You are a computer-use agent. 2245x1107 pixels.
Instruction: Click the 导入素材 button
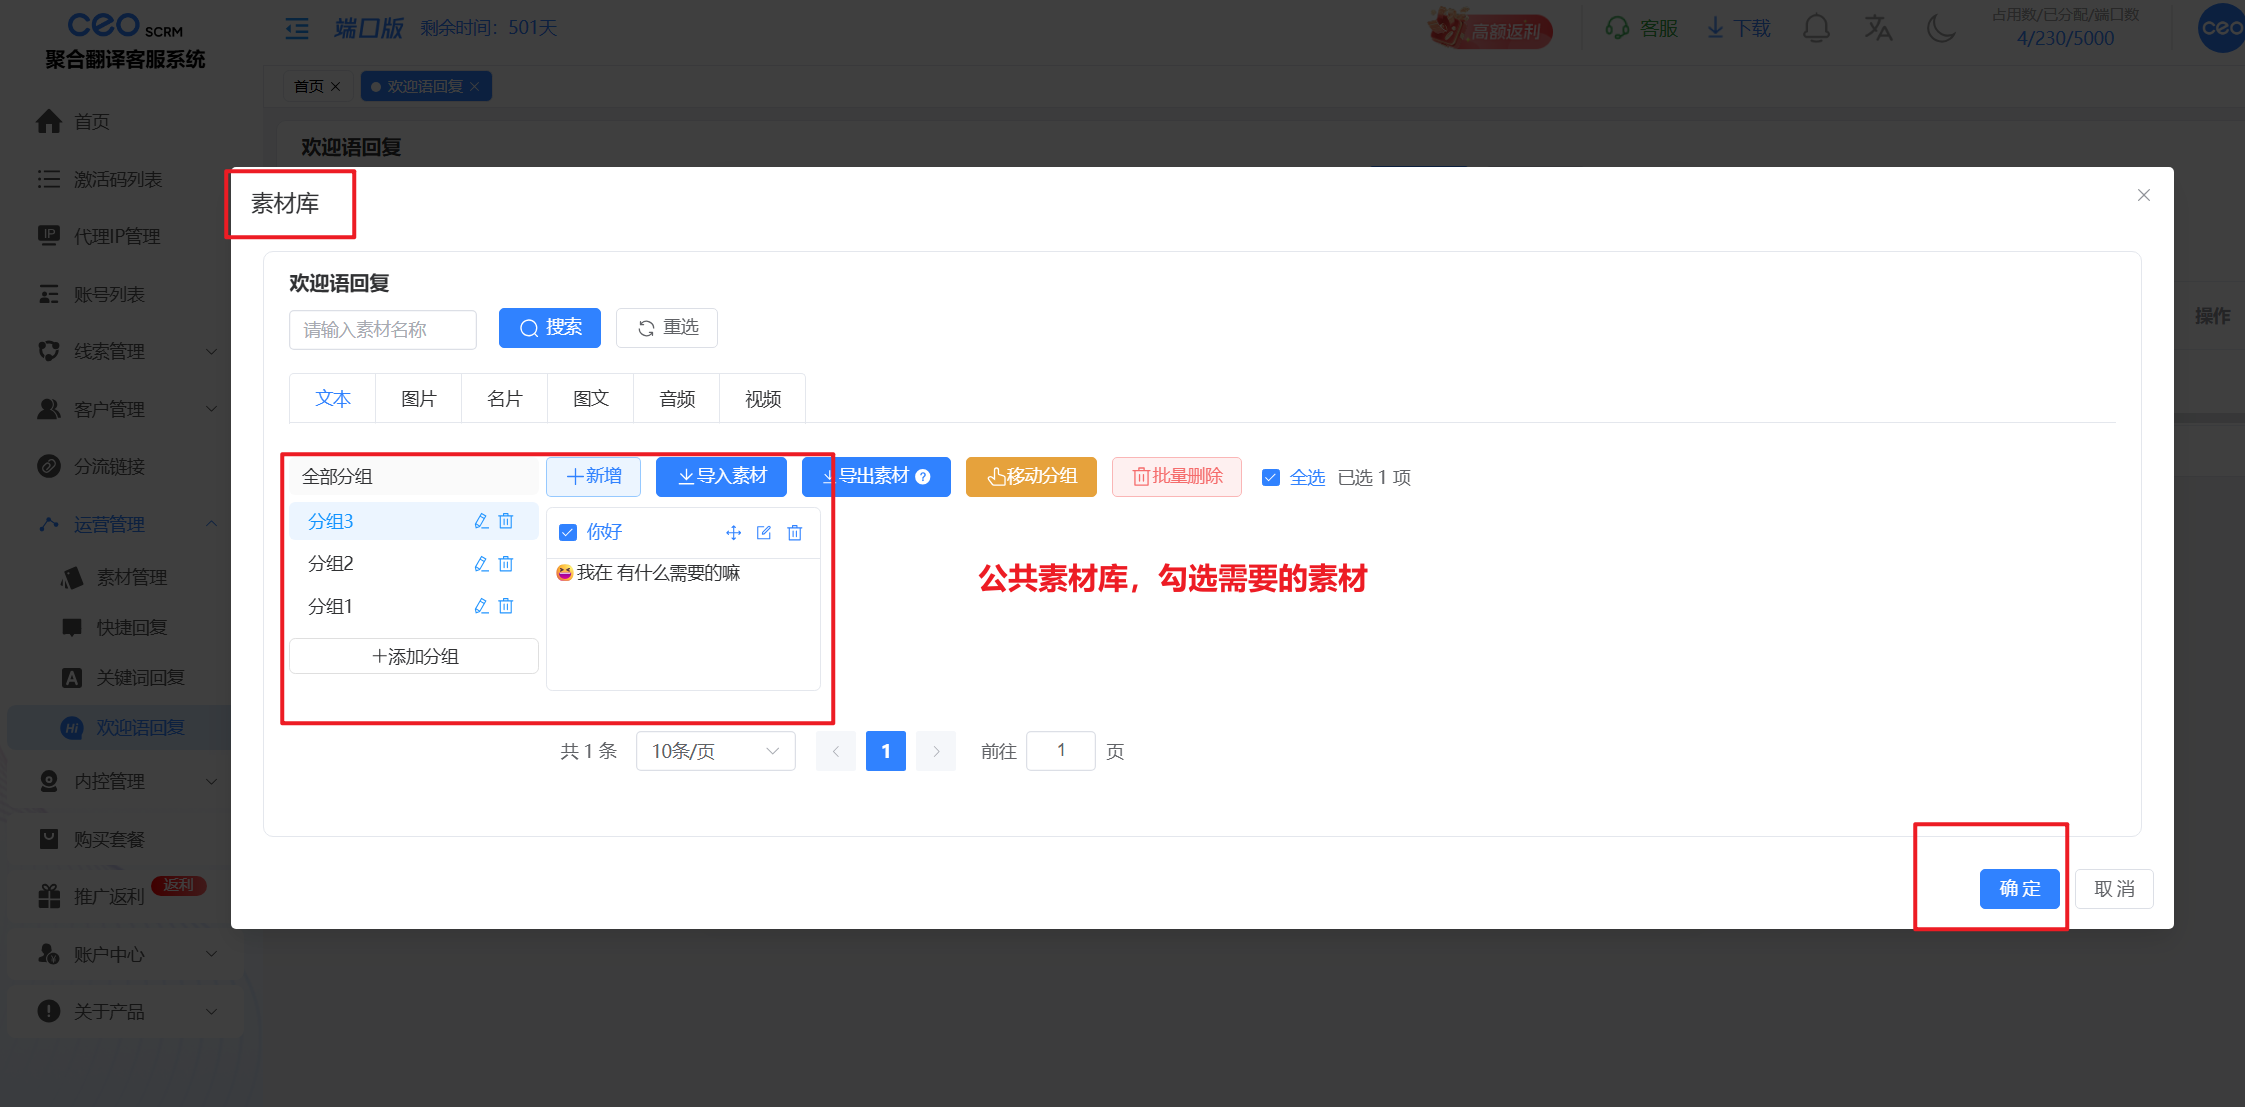coord(721,477)
